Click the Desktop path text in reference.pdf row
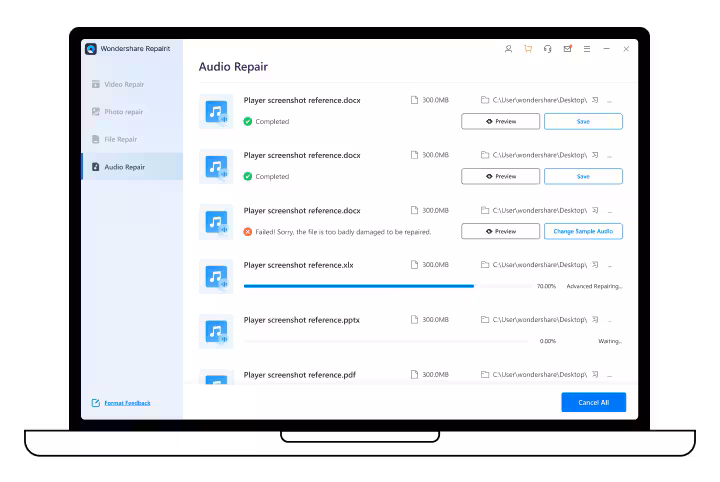 540,375
